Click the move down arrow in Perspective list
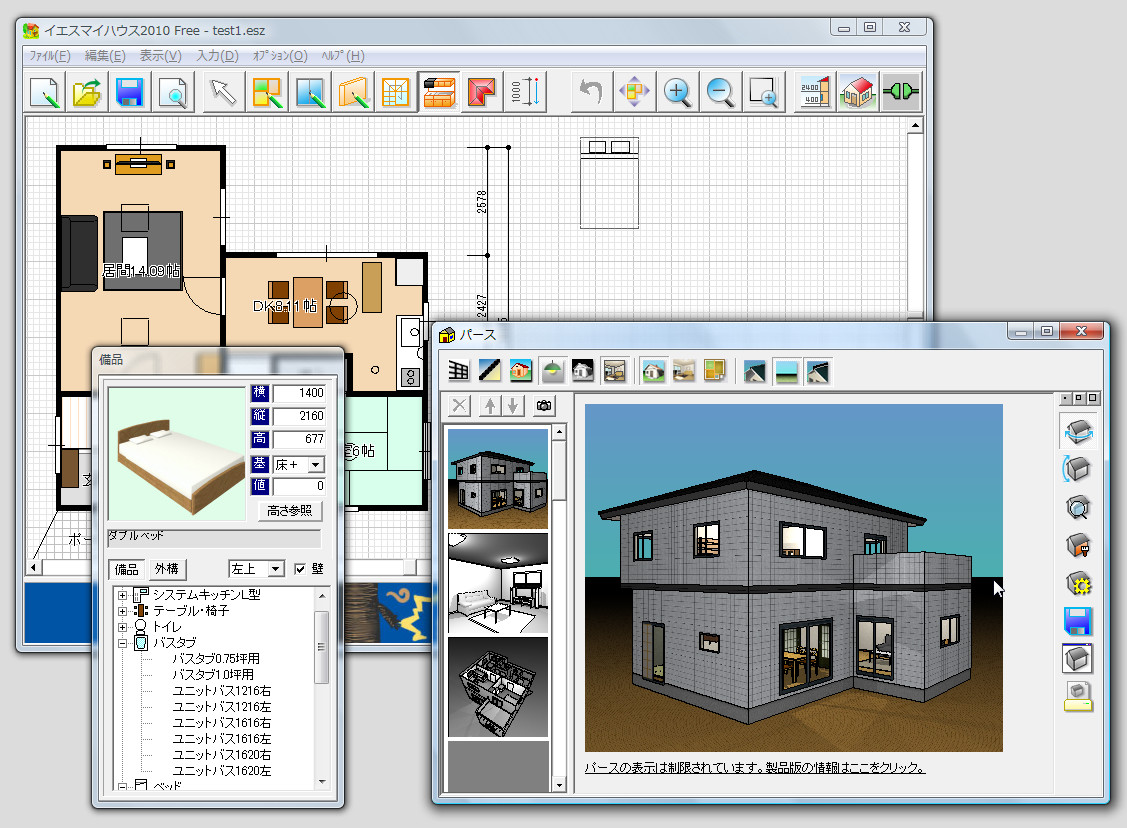The width and height of the screenshot is (1127, 828). pos(512,406)
